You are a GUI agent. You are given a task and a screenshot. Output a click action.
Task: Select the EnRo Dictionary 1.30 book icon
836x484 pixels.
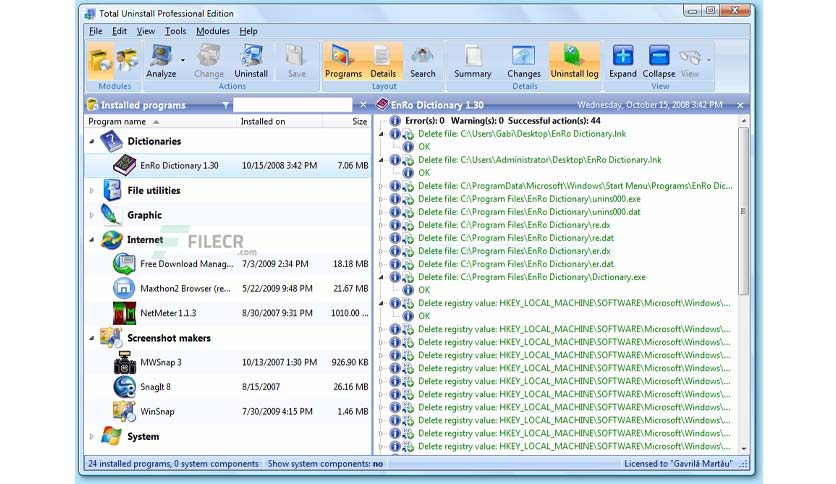(x=124, y=165)
